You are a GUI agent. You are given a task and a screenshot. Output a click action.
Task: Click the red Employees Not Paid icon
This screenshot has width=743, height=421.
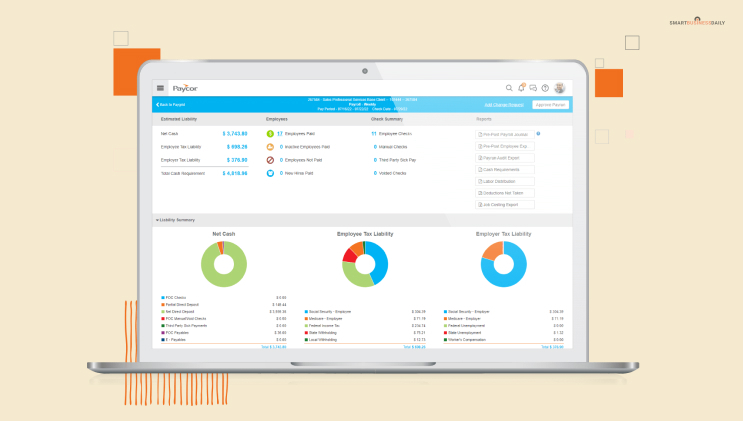coord(270,160)
